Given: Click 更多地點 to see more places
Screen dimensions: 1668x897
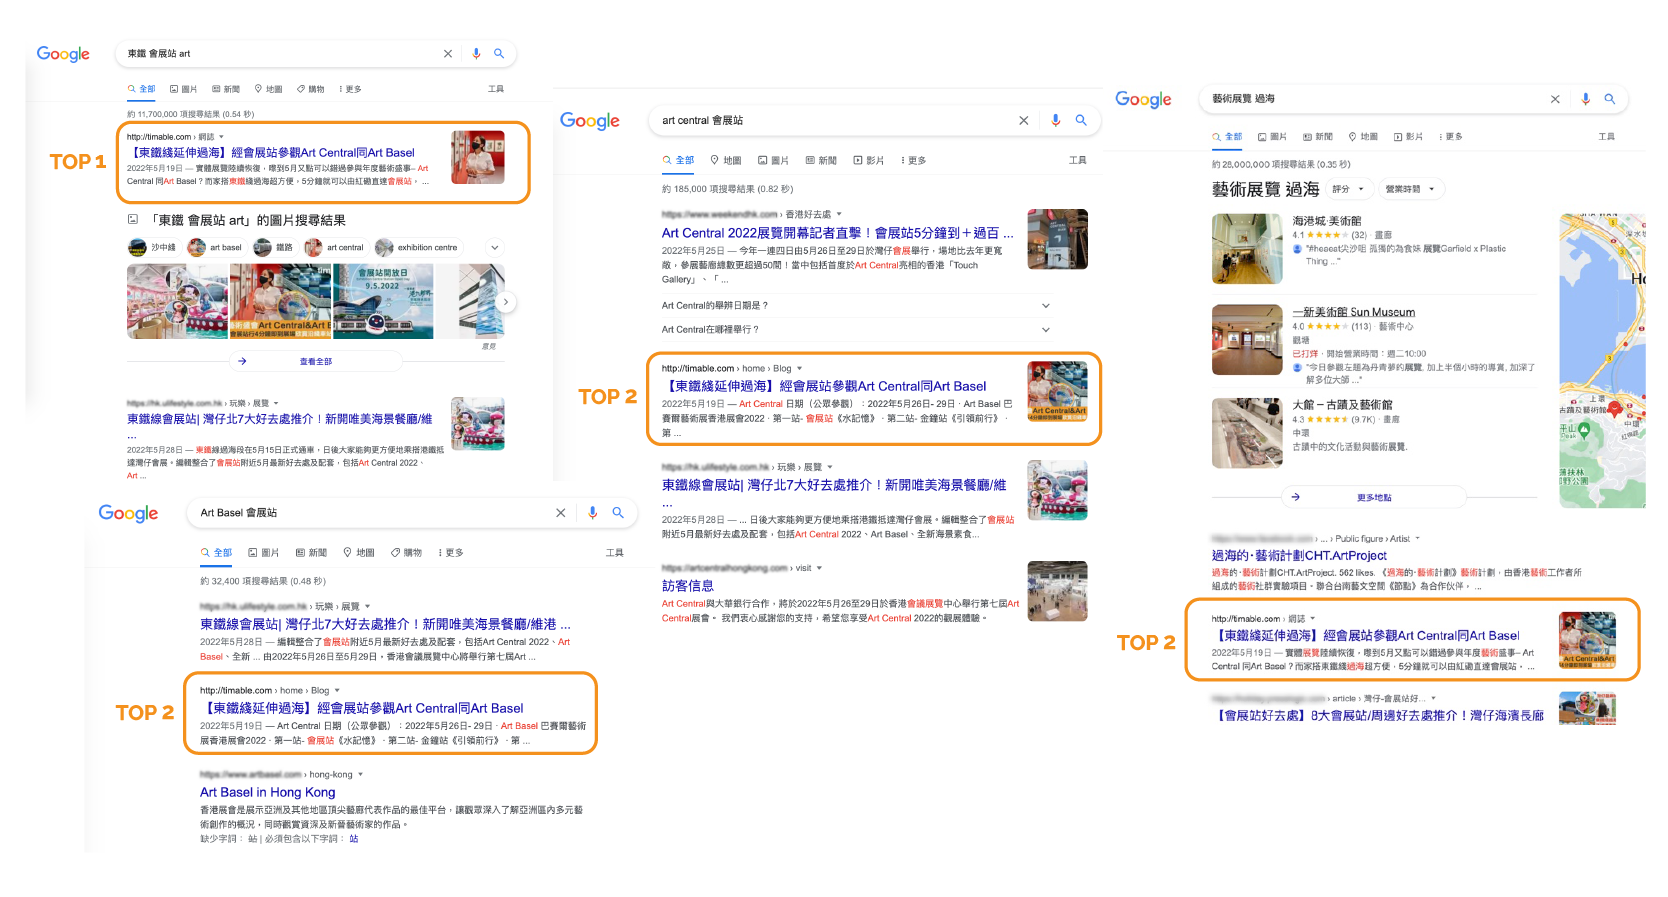Looking at the screenshot, I should point(1374,497).
